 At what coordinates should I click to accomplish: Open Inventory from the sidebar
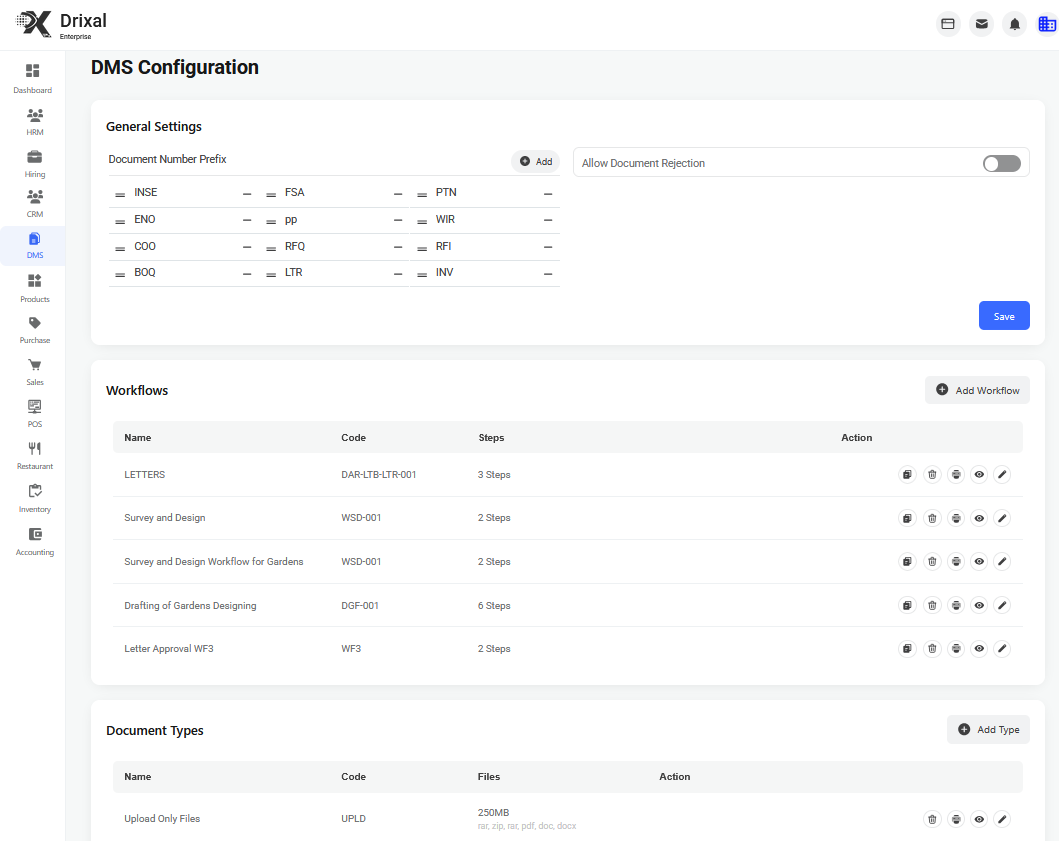pos(34,498)
